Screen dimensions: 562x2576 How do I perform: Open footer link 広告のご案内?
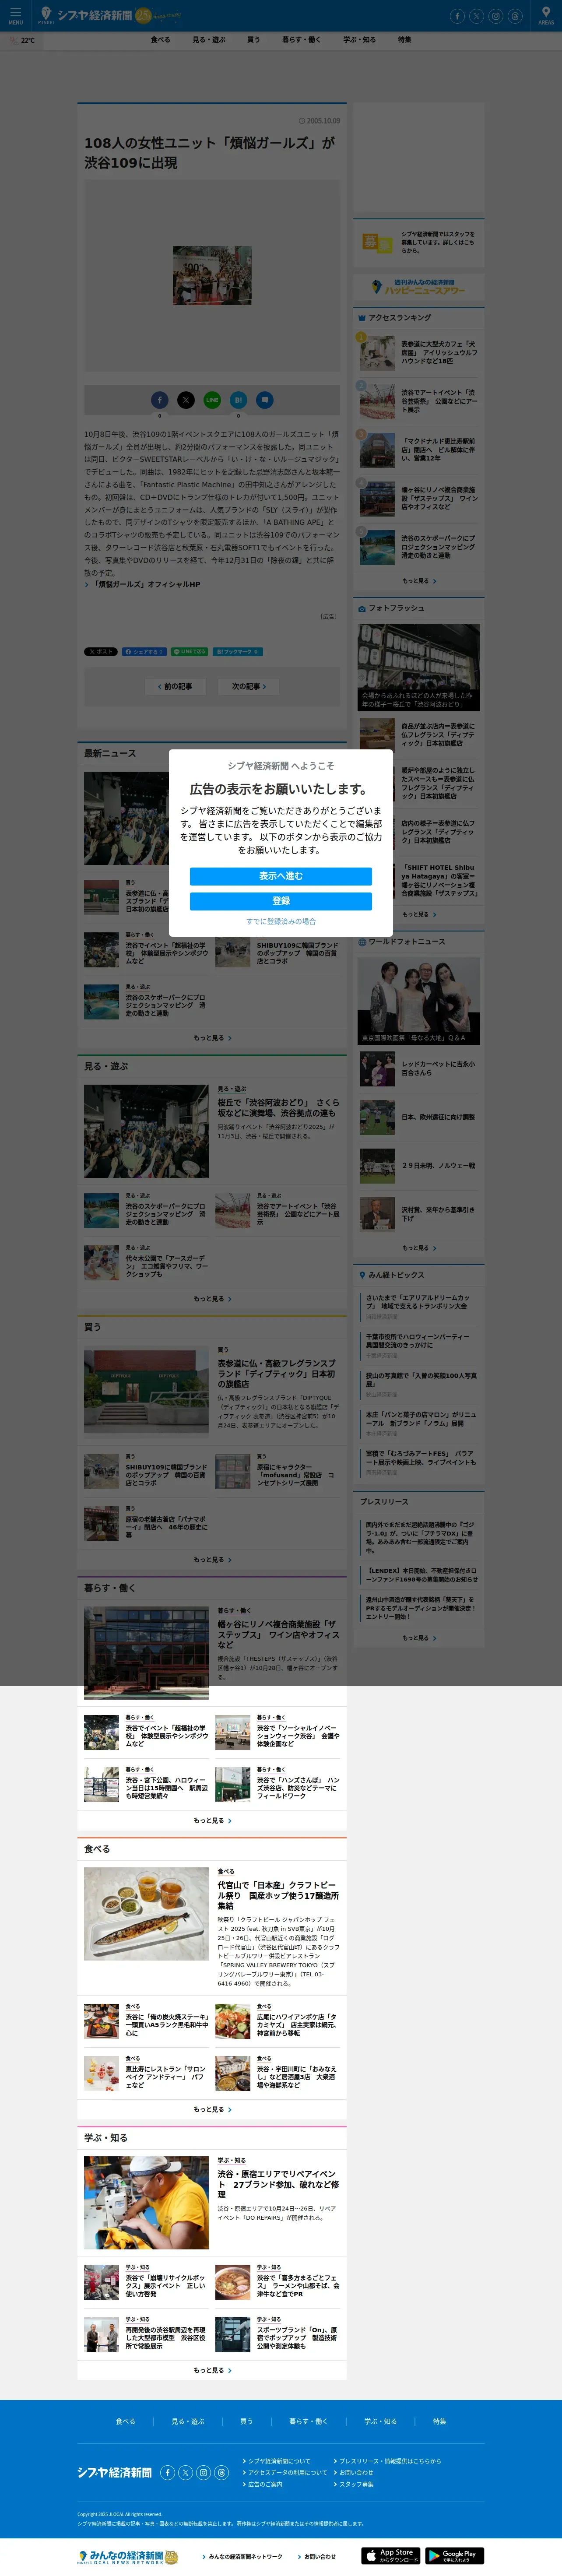click(265, 2484)
